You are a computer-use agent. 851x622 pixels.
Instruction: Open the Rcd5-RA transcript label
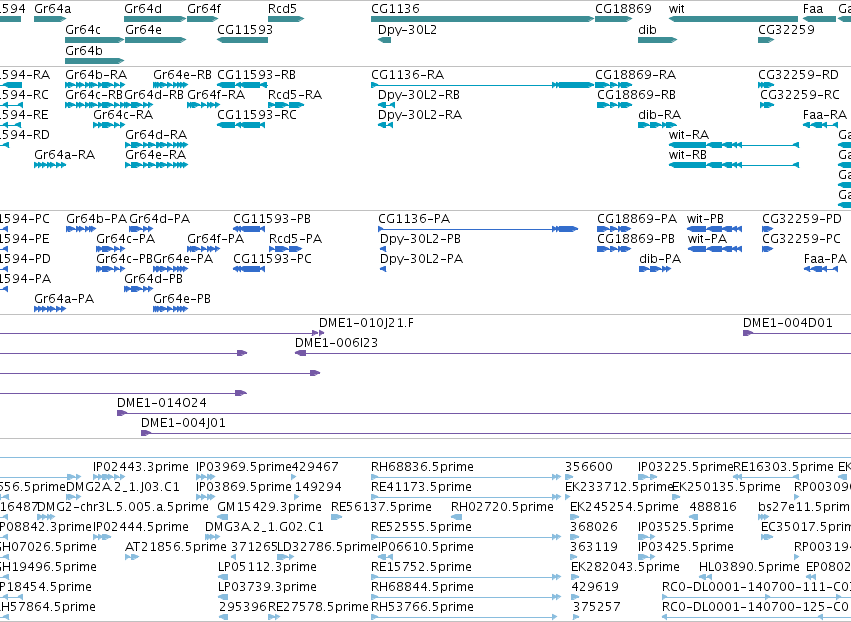(295, 95)
